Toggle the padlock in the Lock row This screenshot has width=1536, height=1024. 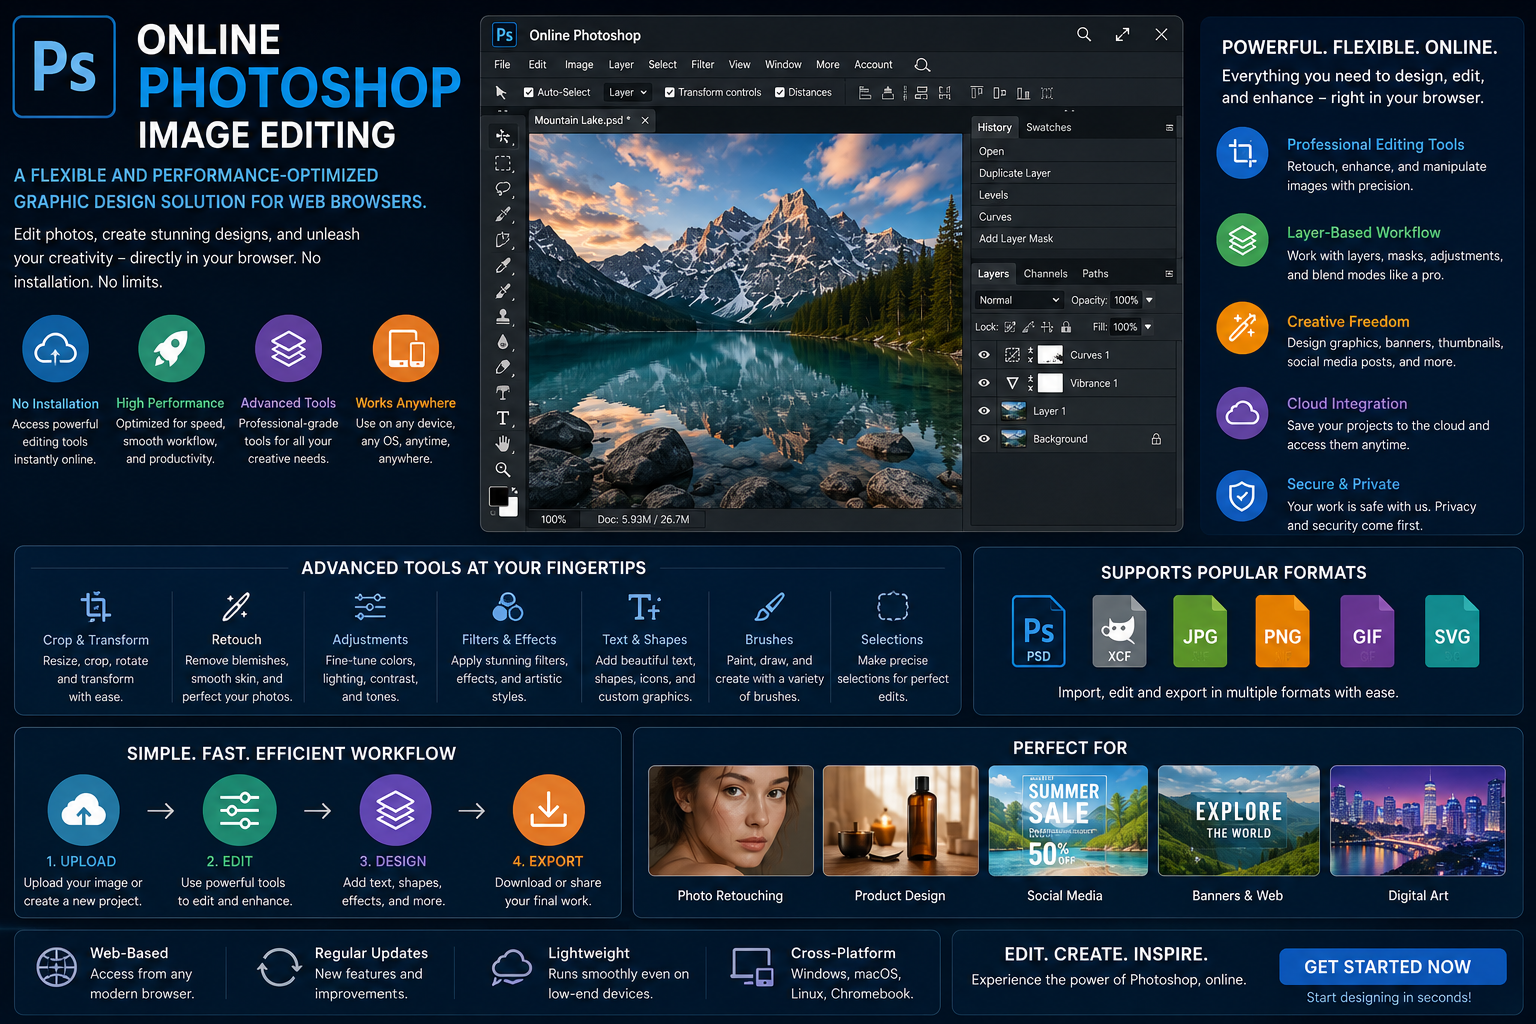[x=1066, y=327]
